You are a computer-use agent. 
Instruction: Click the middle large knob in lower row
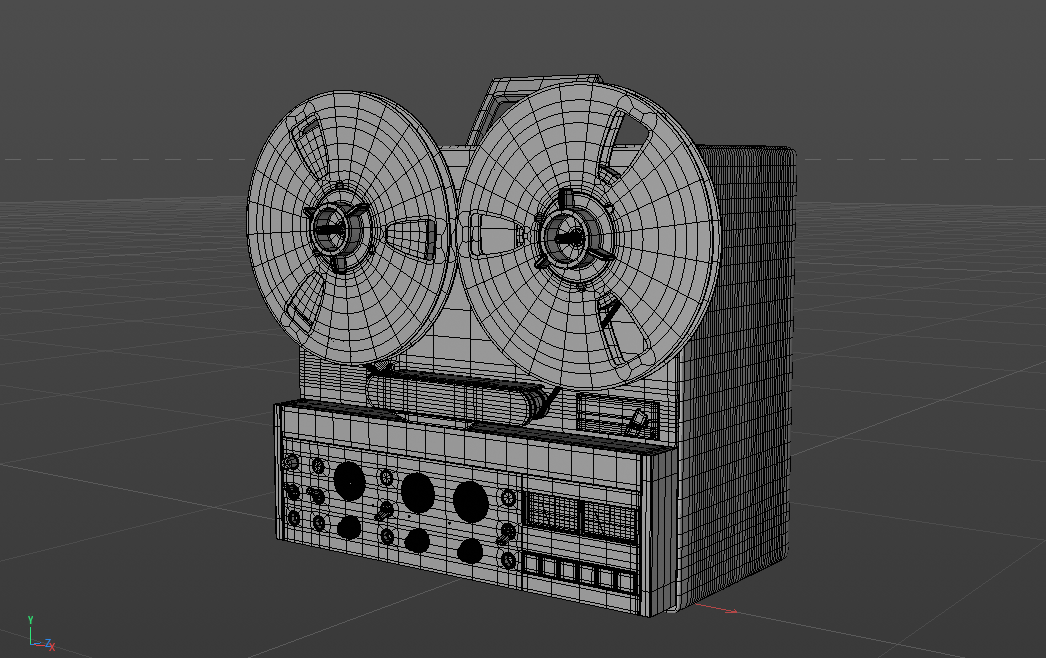coord(417,540)
